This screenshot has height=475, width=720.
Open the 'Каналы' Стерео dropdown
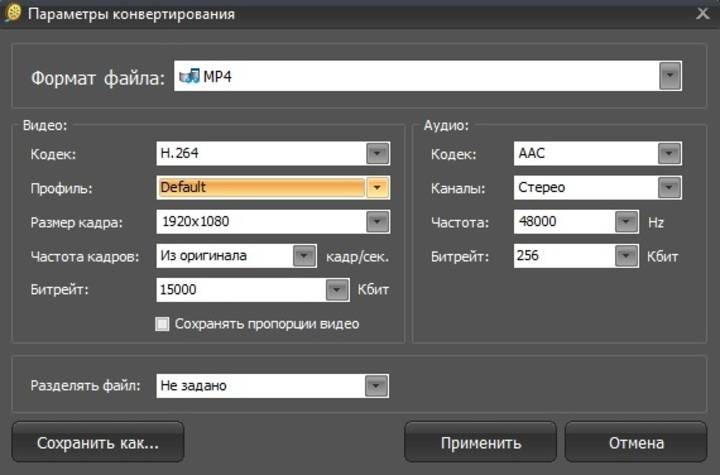click(669, 187)
